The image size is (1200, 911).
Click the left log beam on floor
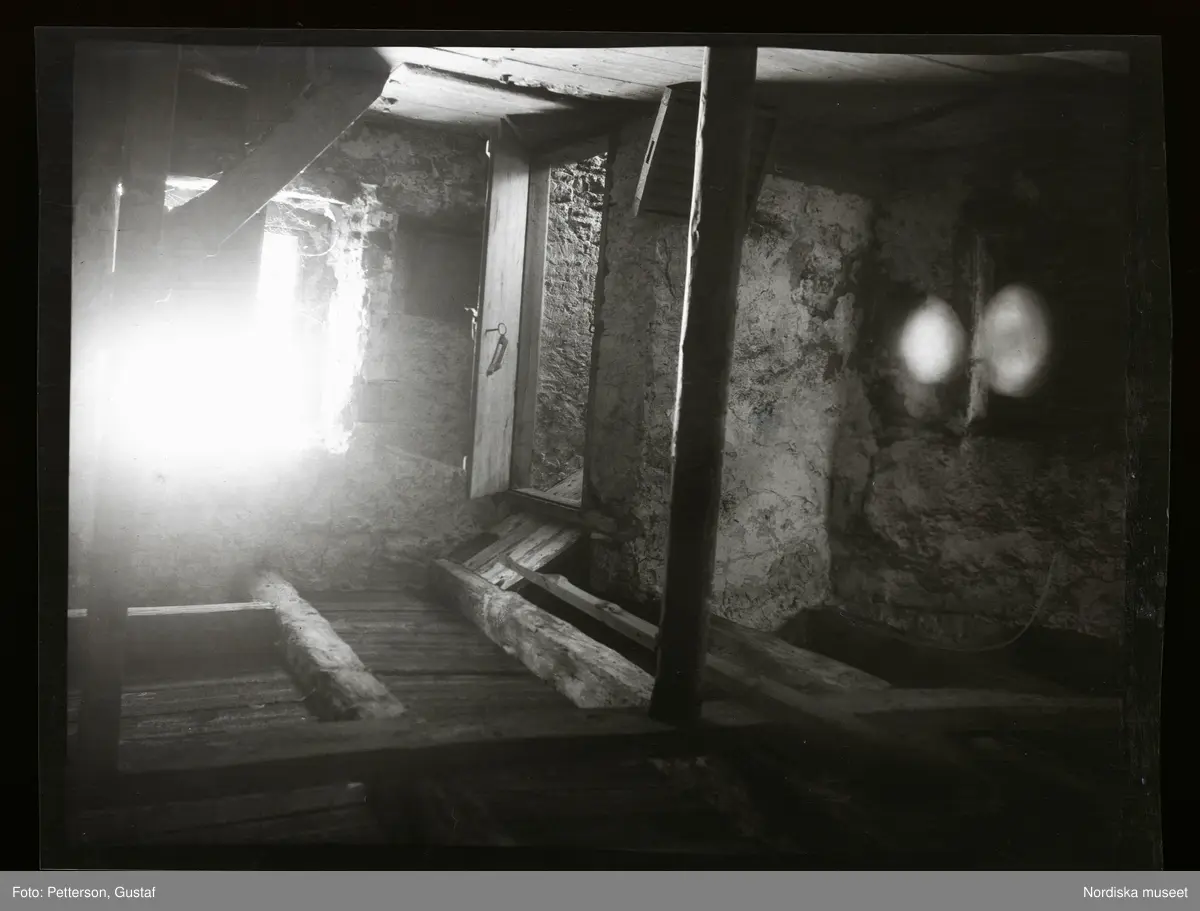tap(325, 650)
